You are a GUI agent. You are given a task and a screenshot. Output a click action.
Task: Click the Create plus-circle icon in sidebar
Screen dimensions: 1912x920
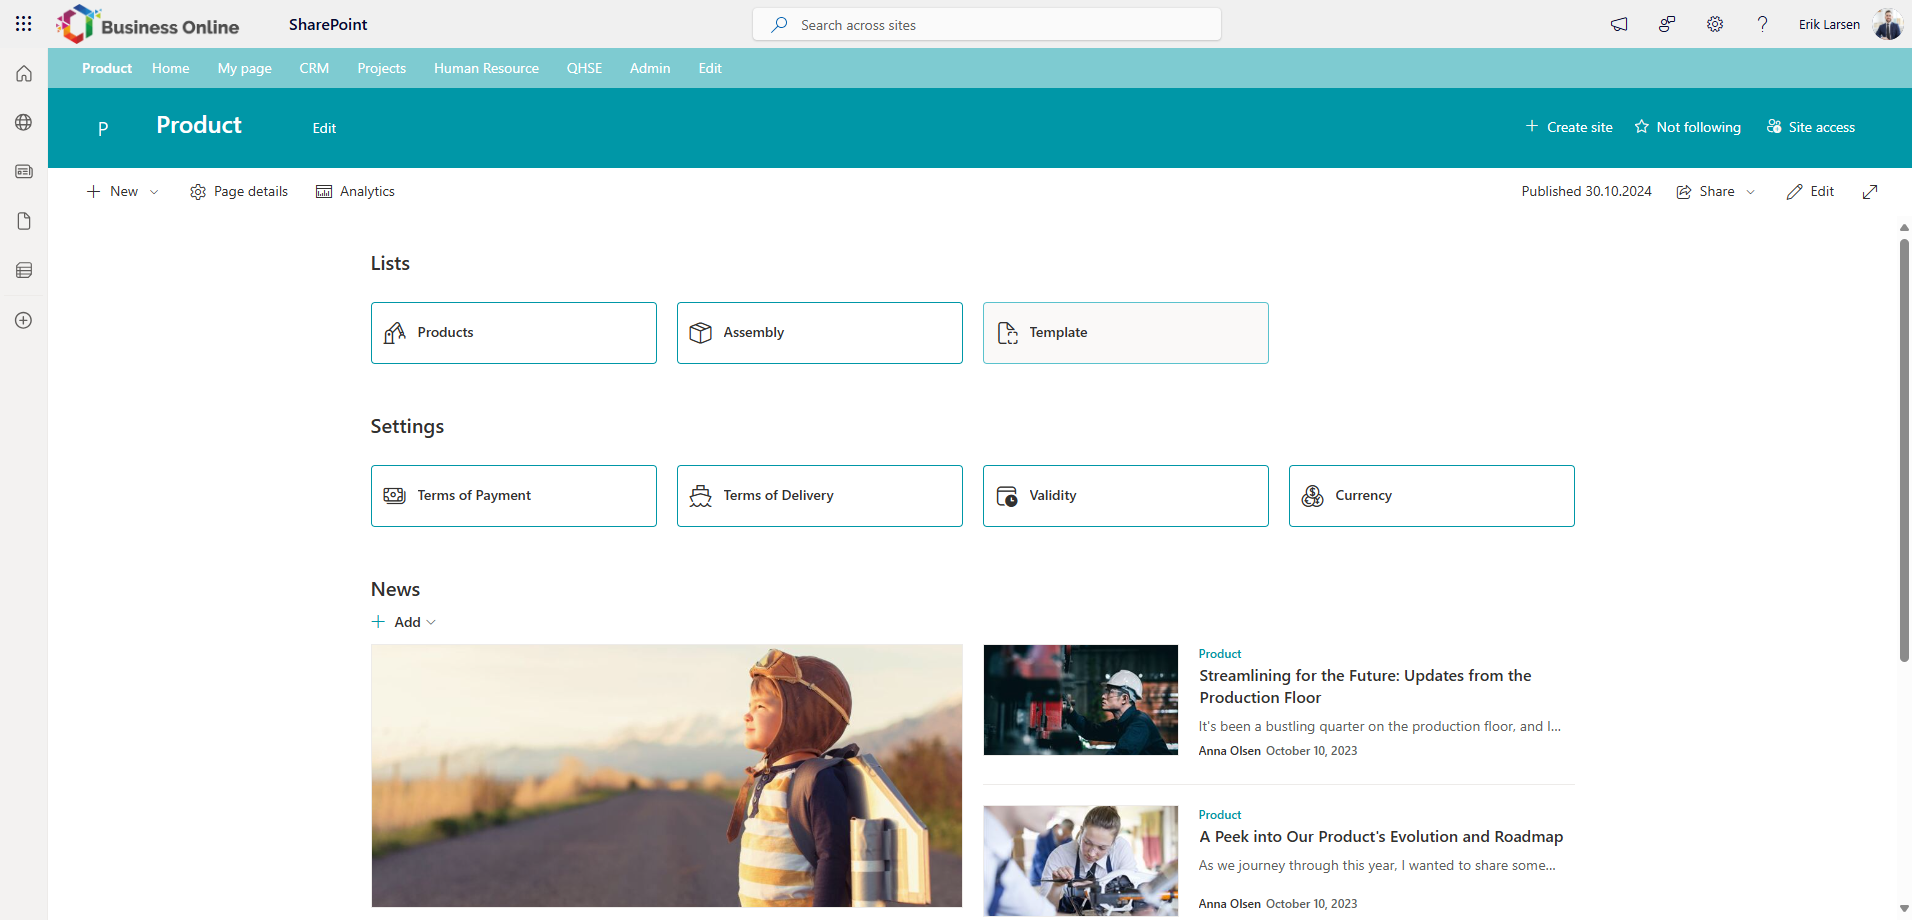(24, 320)
